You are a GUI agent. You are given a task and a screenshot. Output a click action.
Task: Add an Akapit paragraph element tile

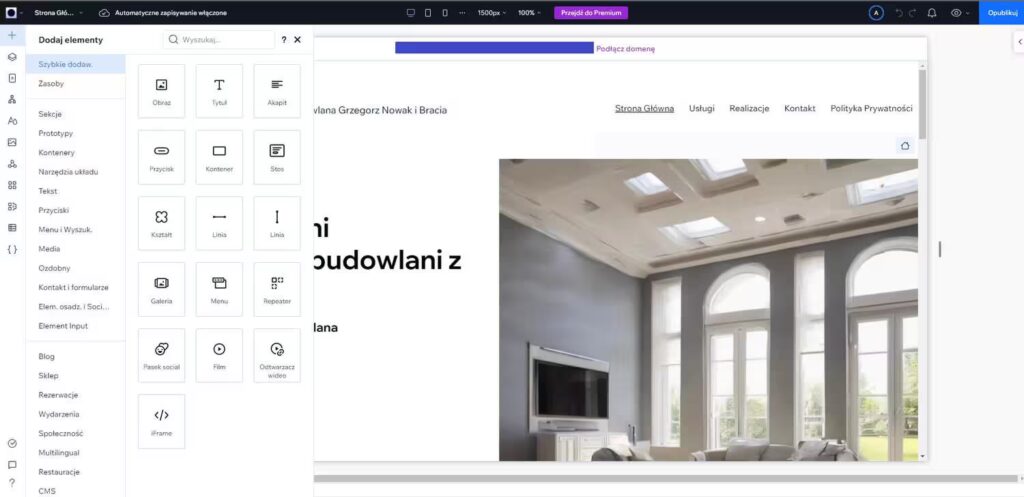(x=277, y=91)
